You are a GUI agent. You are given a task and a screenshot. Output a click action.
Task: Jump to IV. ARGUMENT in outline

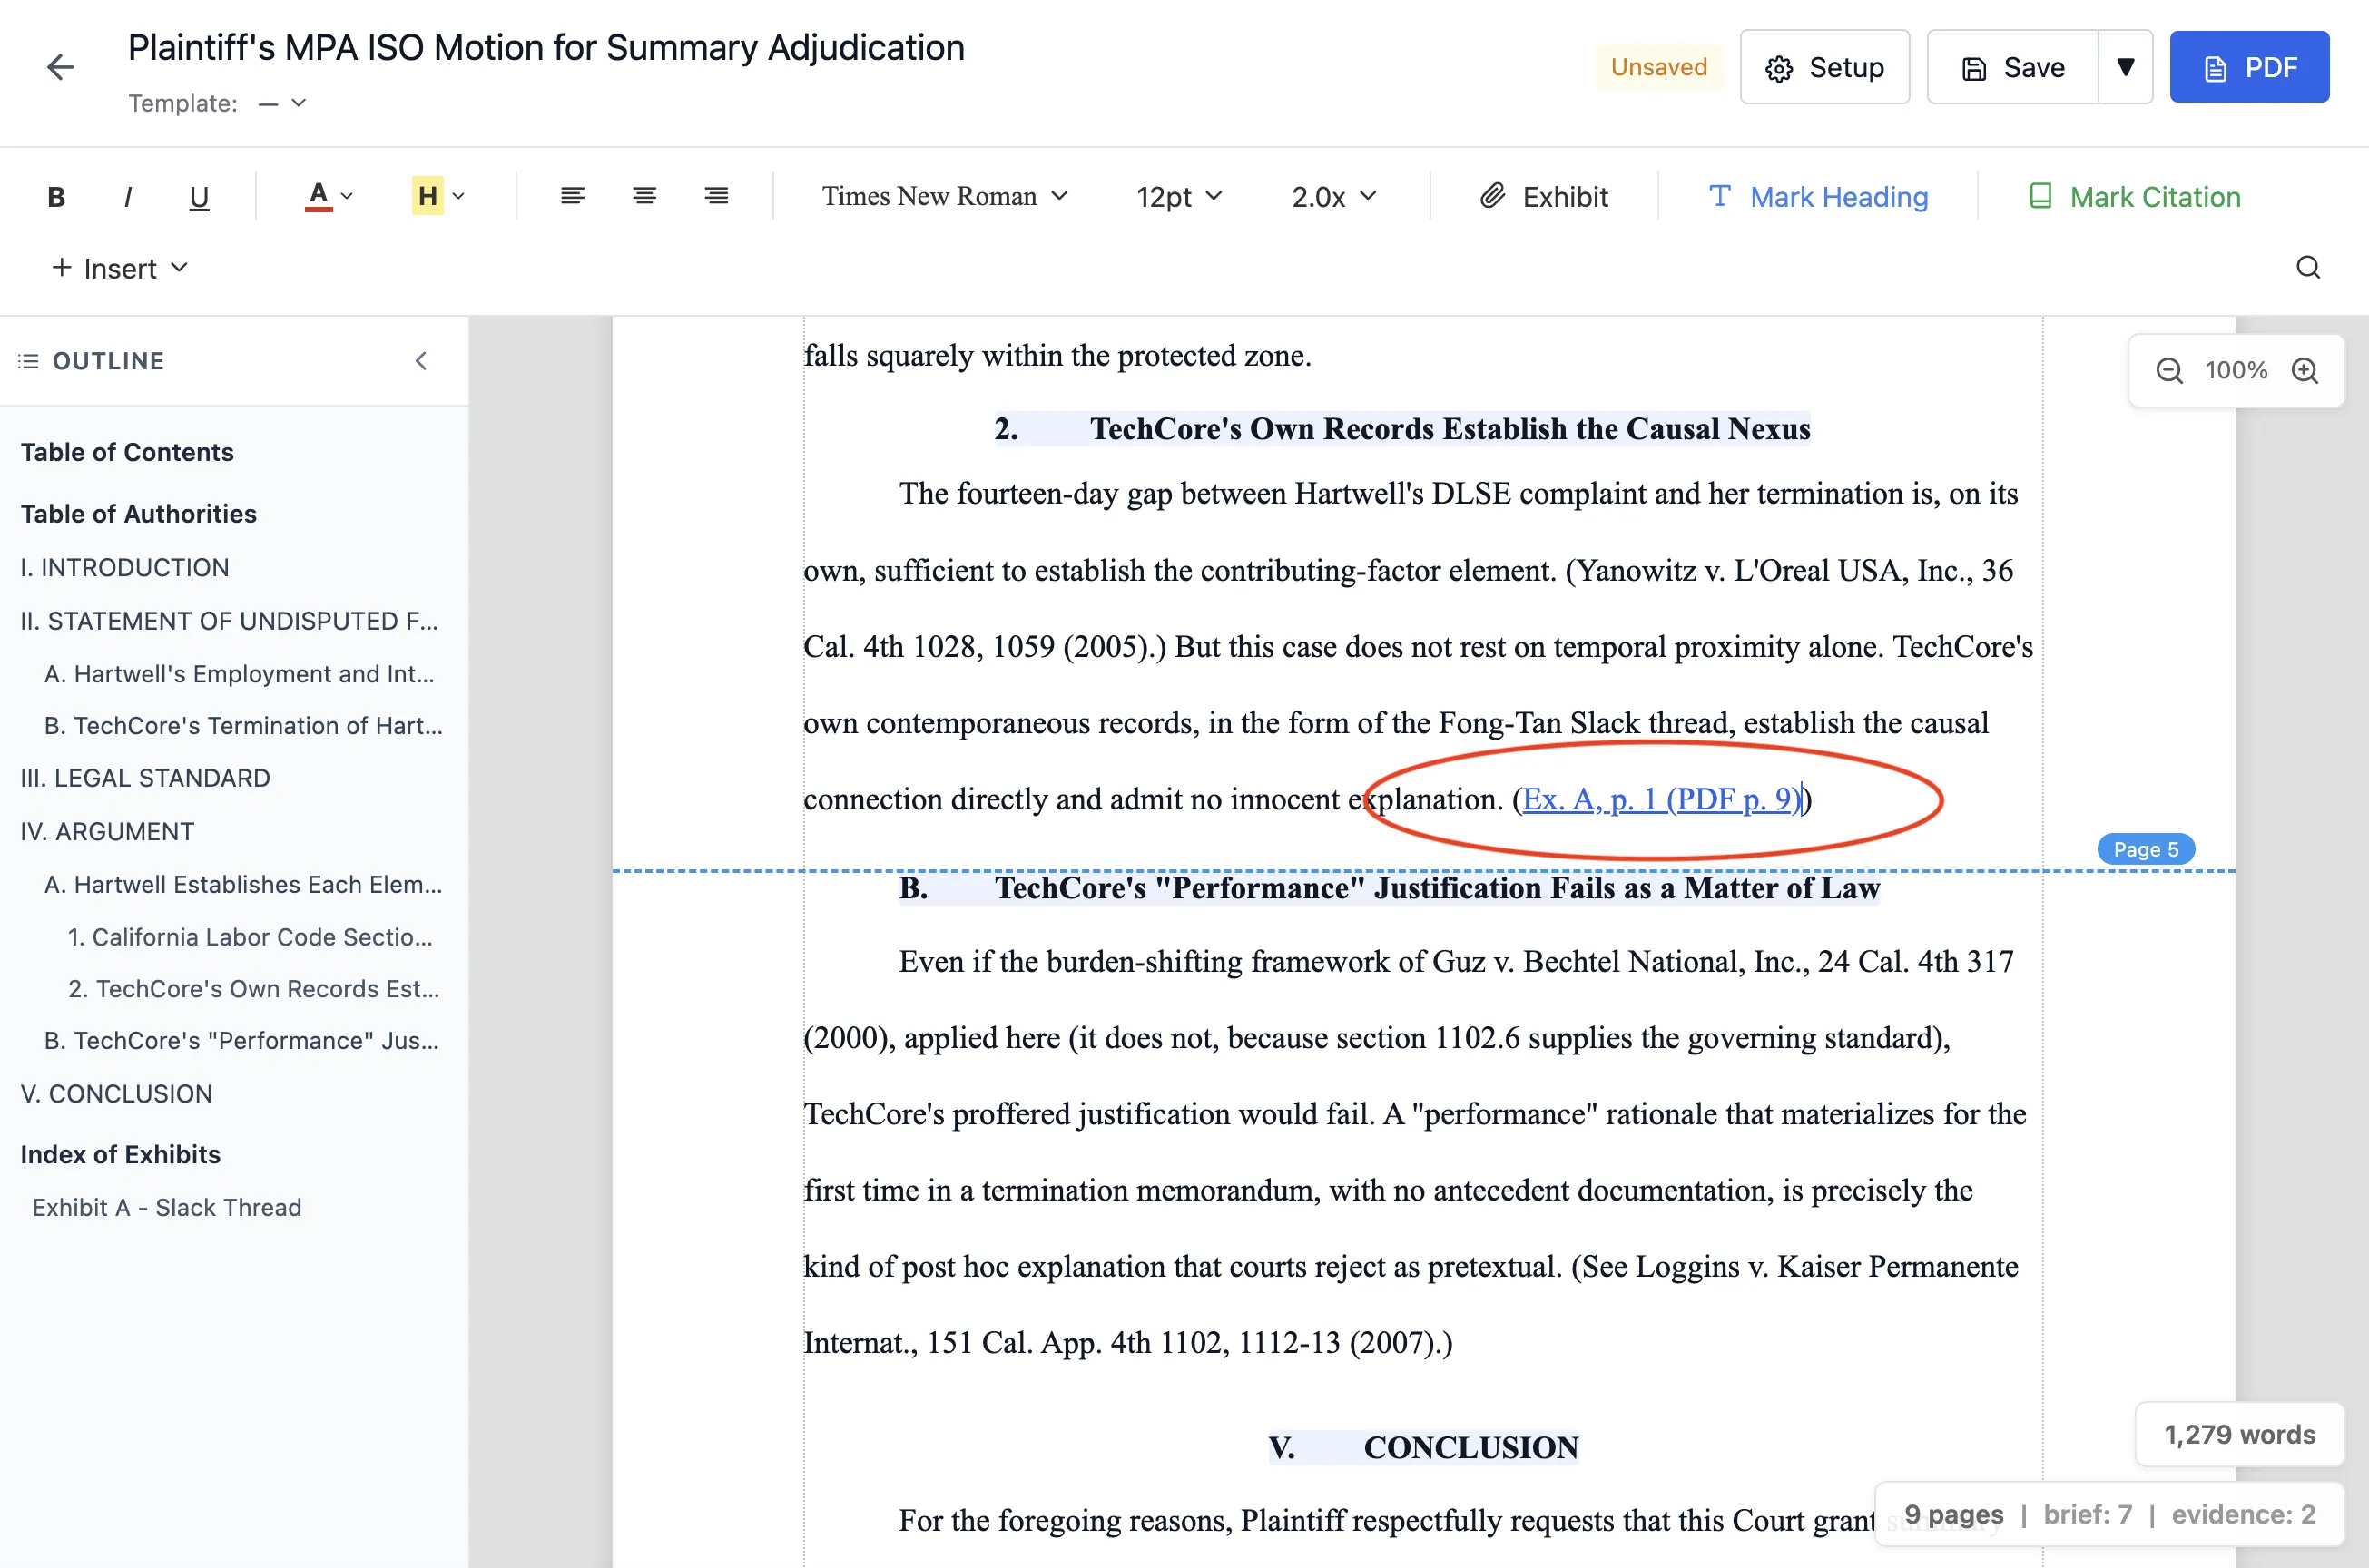(x=107, y=831)
